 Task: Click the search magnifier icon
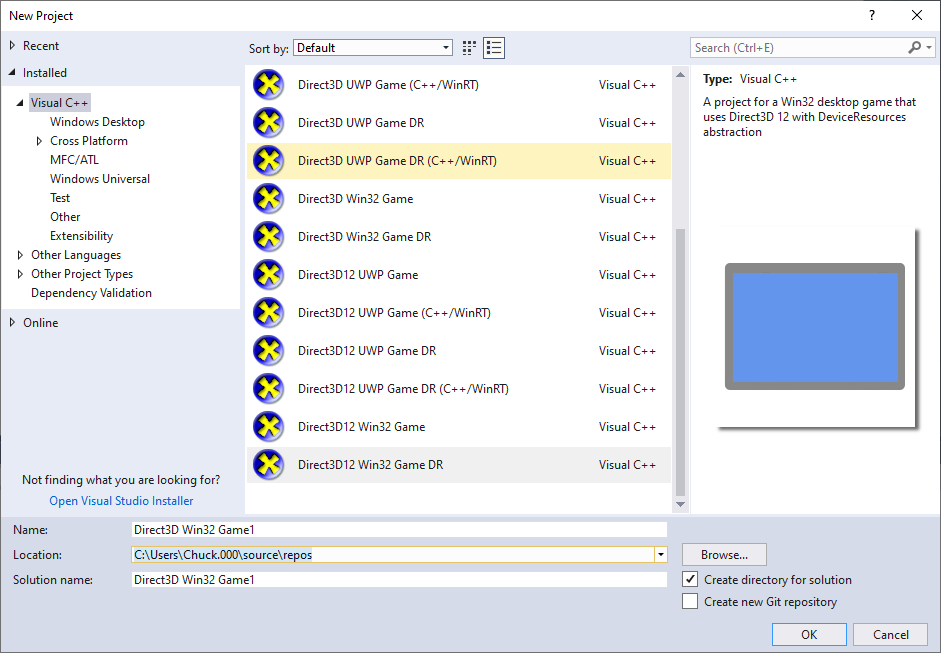pos(914,47)
